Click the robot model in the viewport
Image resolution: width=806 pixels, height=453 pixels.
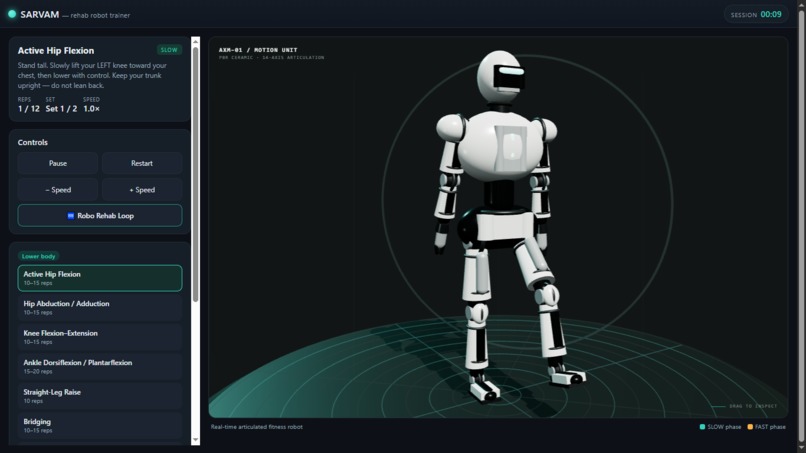click(506, 226)
